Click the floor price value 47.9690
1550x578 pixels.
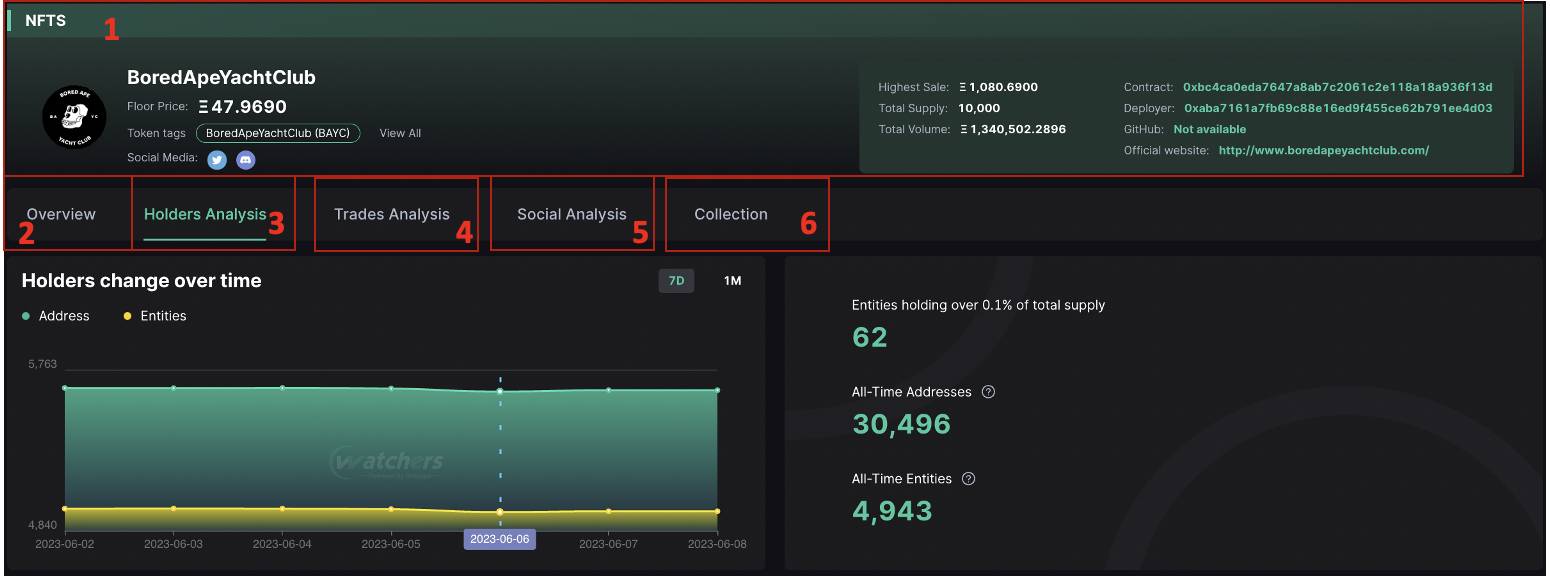pos(242,106)
